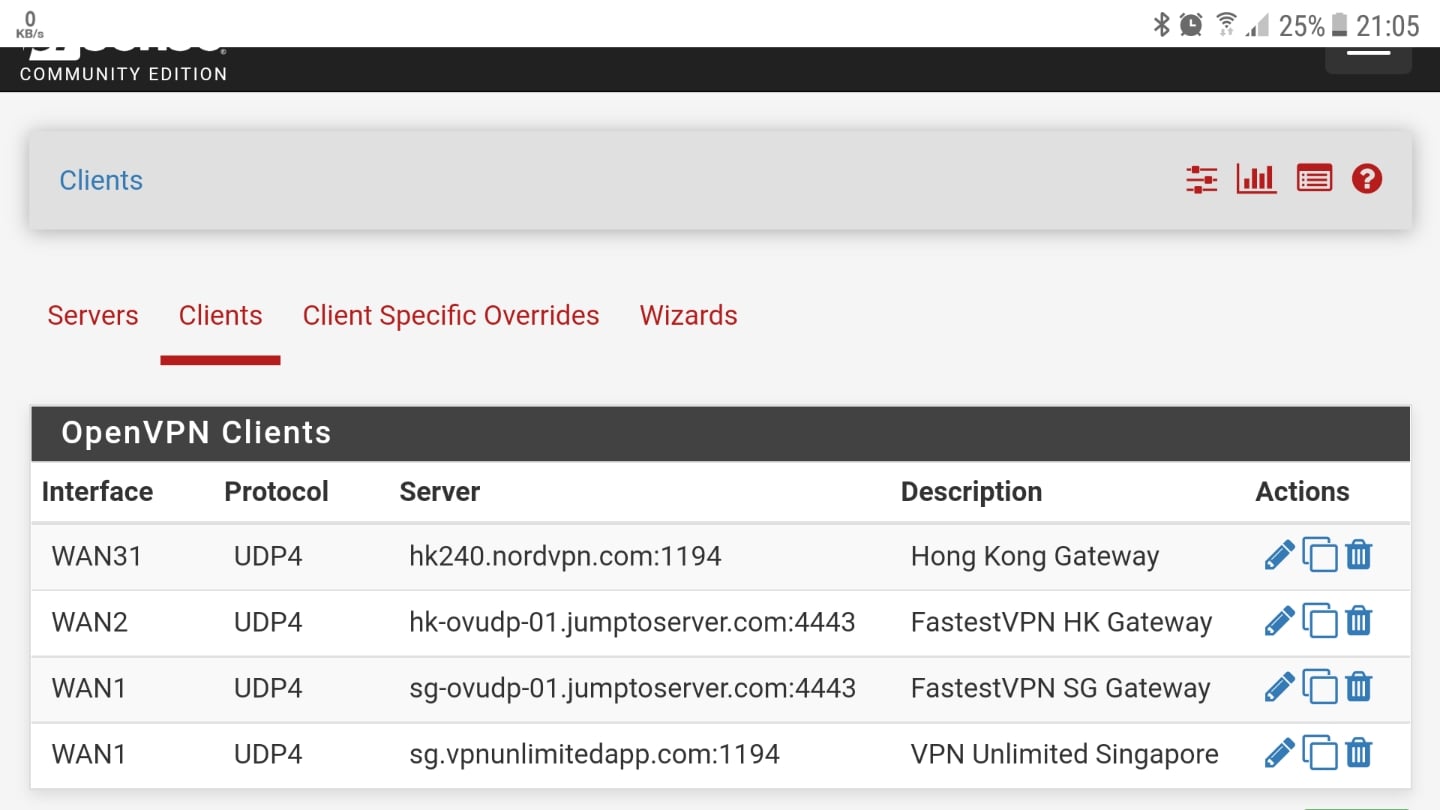Click the Server column header
The height and width of the screenshot is (810, 1440).
pyautogui.click(x=440, y=491)
